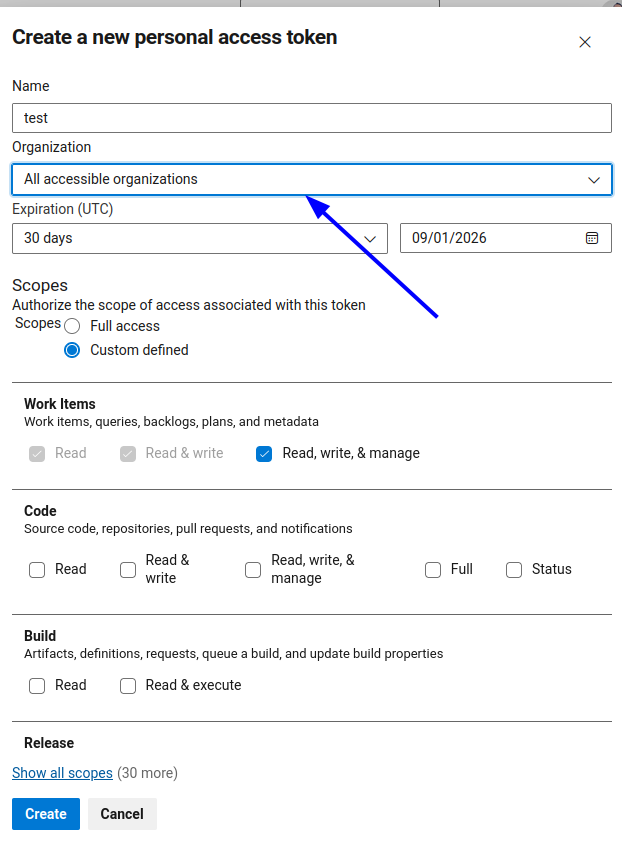The width and height of the screenshot is (622, 841).
Task: Open the calendar date picker icon
Action: click(592, 238)
